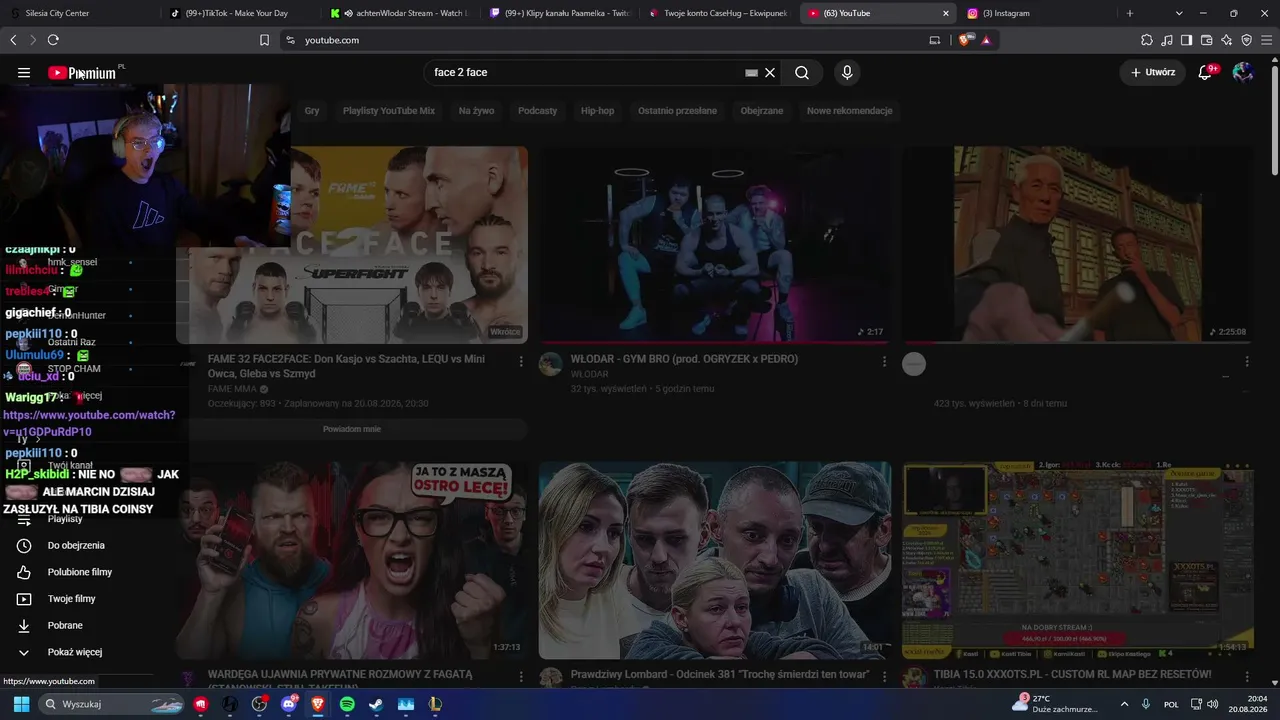
Task: Open the Prawdziwy Lombard video thumbnail
Action: (716, 560)
